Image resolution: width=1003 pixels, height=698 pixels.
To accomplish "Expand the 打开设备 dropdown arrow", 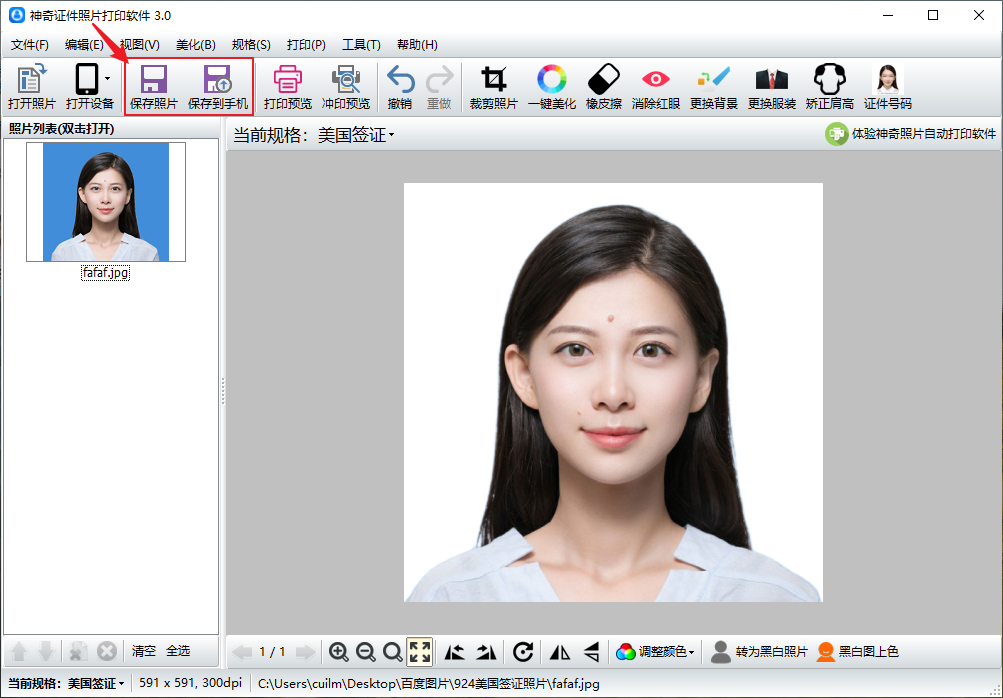I will tap(107, 78).
